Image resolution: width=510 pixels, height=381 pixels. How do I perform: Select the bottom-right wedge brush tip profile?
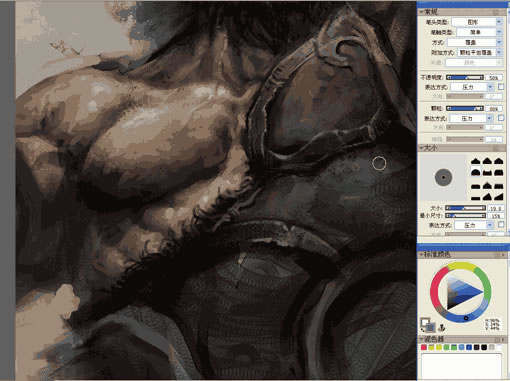pyautogui.click(x=499, y=196)
